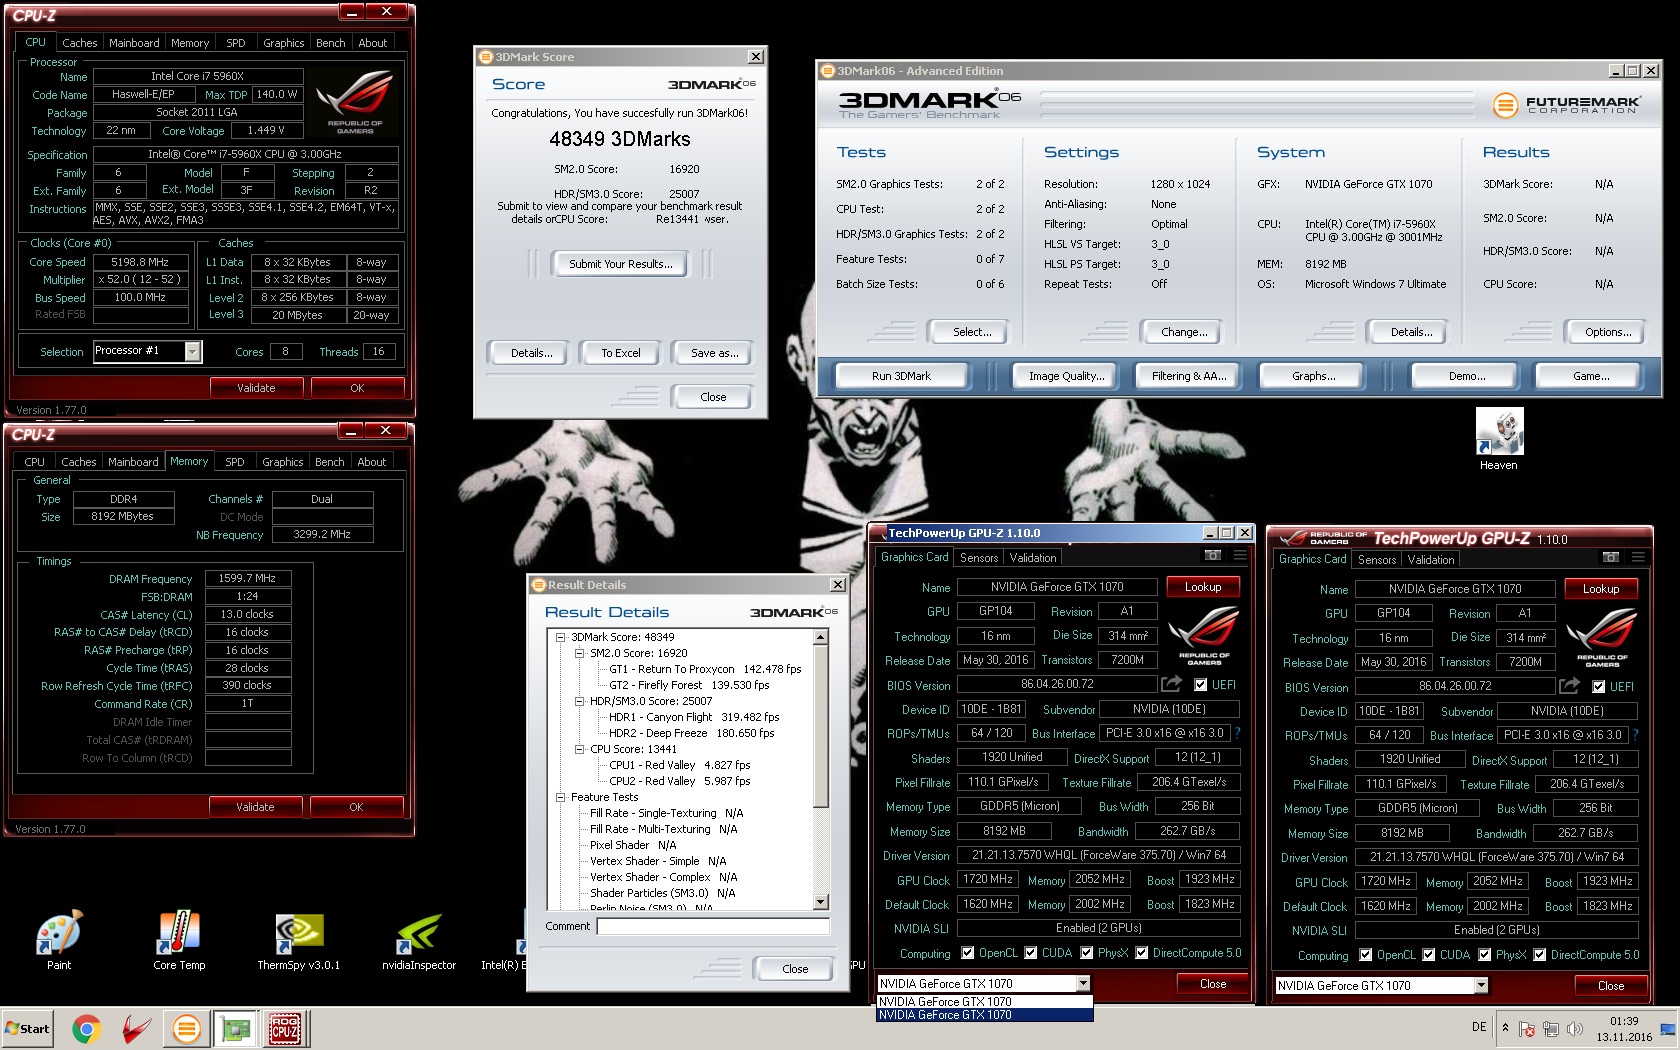Click BIOS export icon in right GPU-Z
The width and height of the screenshot is (1680, 1050).
[1569, 686]
